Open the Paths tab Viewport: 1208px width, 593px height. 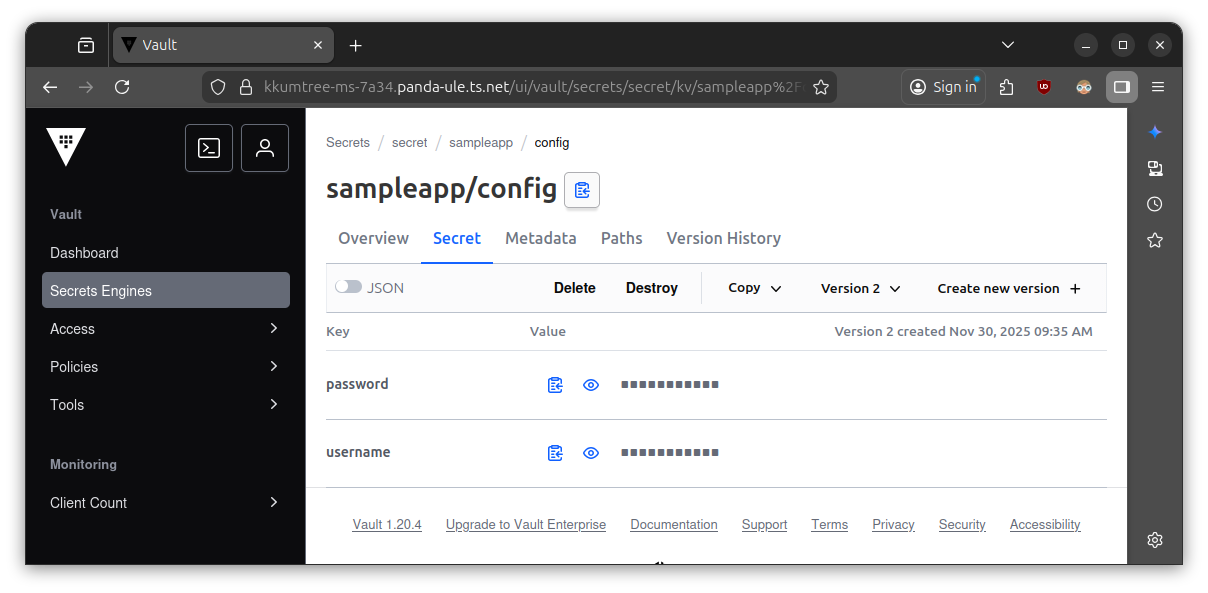(622, 238)
